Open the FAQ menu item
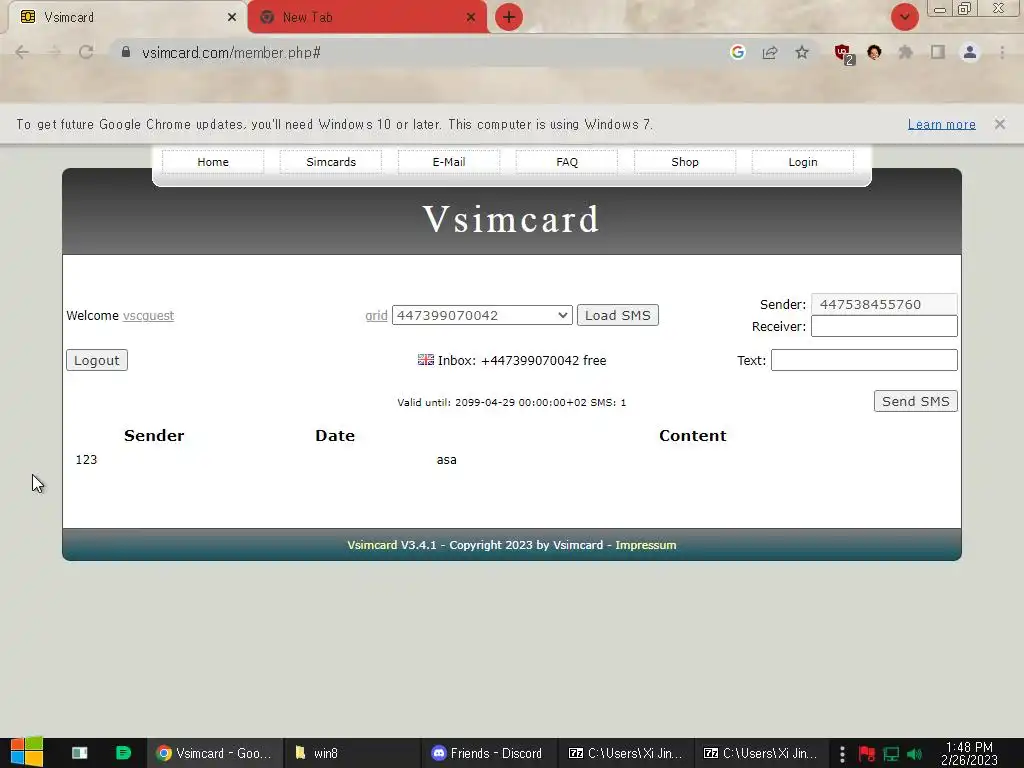The height and width of the screenshot is (768, 1024). point(567,162)
